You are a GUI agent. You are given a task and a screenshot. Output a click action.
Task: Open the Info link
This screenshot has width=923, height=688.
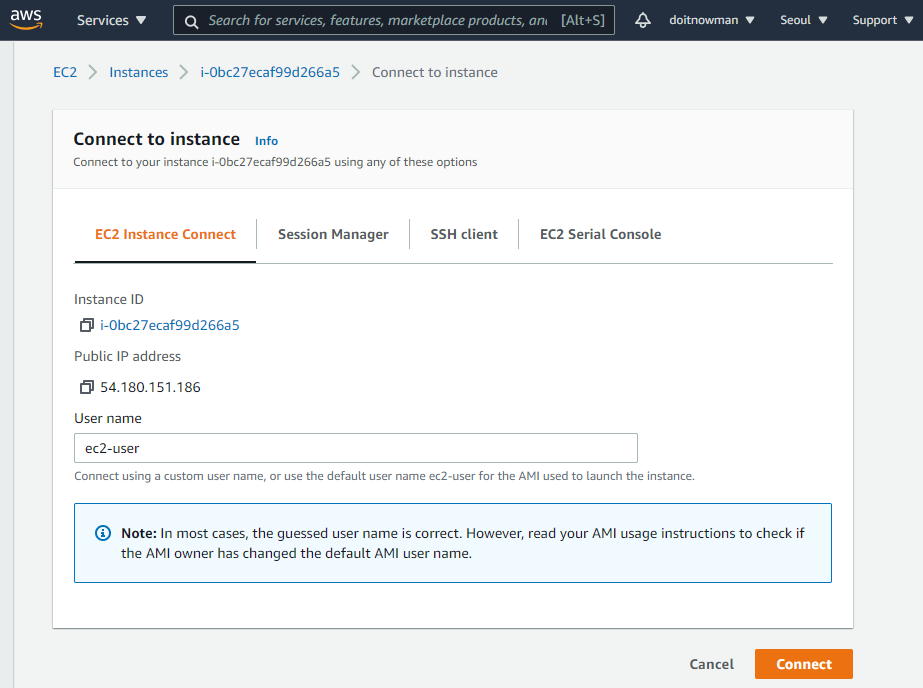pyautogui.click(x=266, y=141)
